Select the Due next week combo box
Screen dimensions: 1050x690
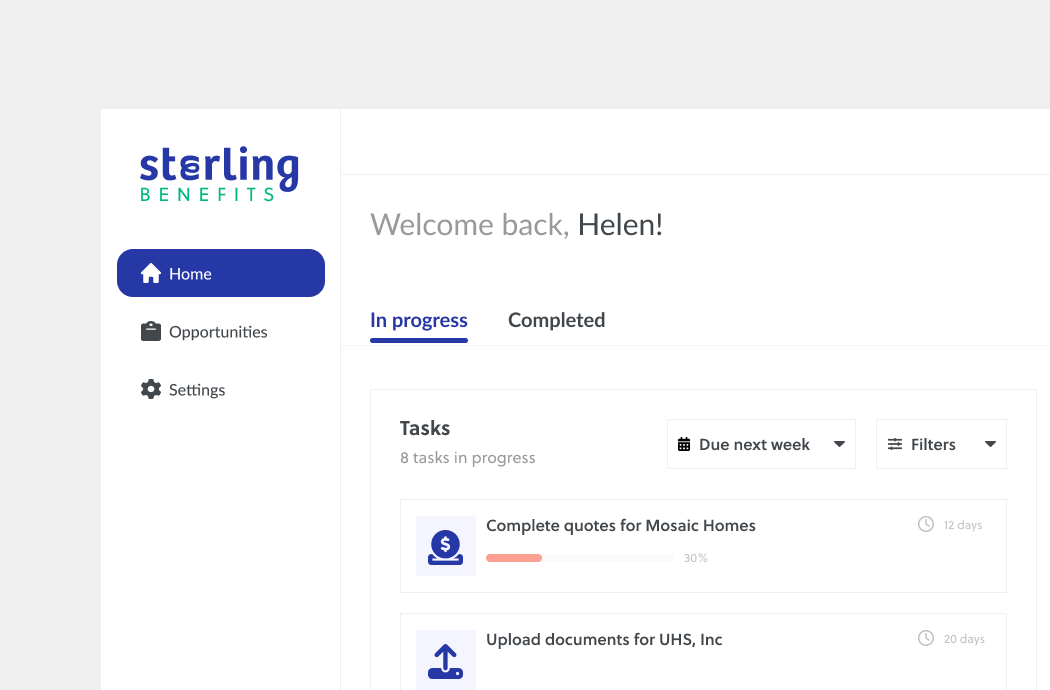755,445
